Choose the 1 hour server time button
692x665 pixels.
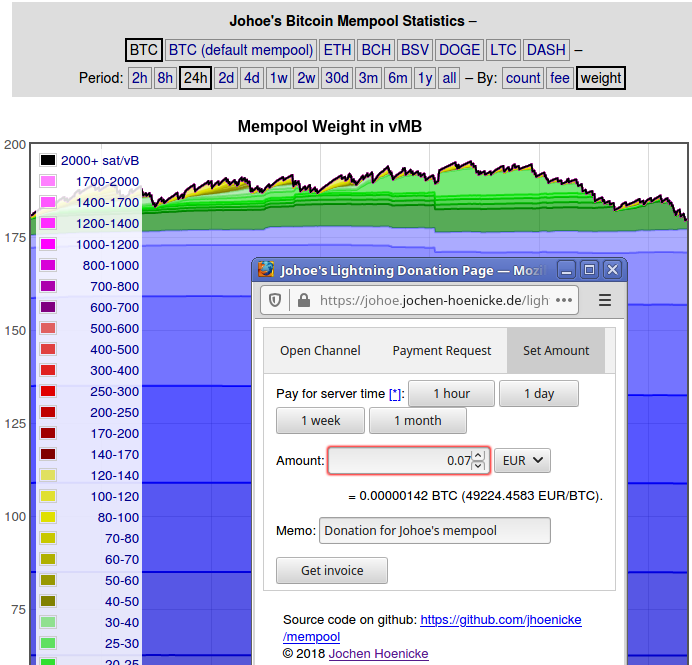tap(451, 394)
